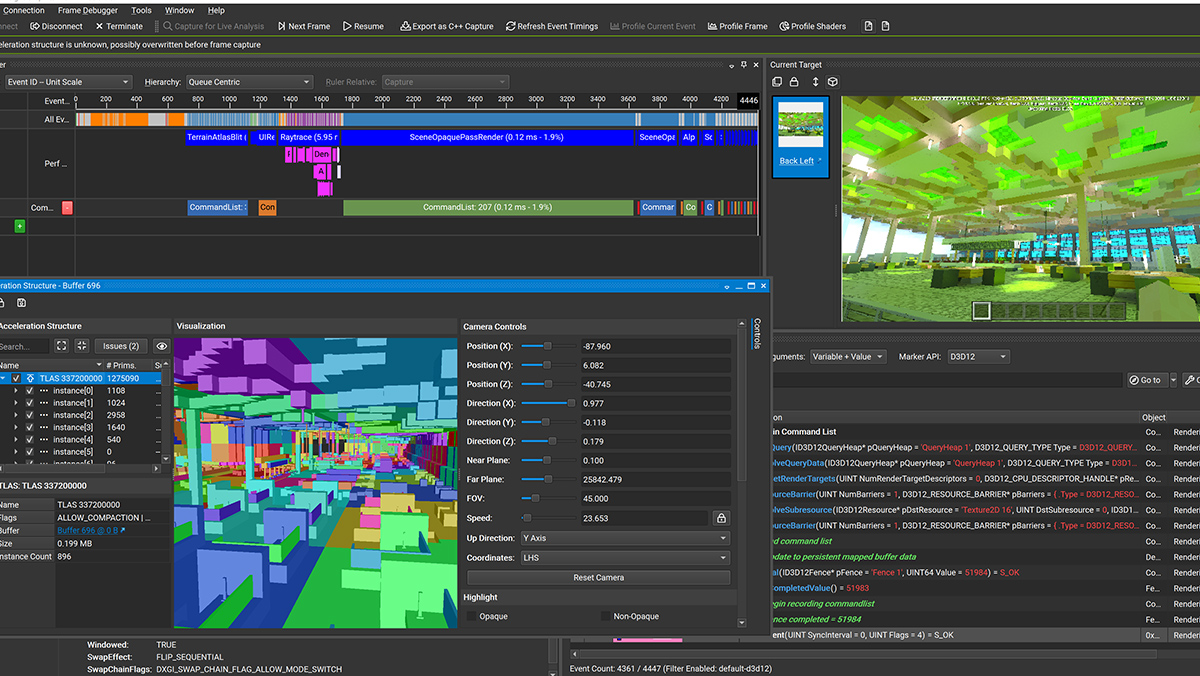Adjust the FOV slider

tap(535, 499)
